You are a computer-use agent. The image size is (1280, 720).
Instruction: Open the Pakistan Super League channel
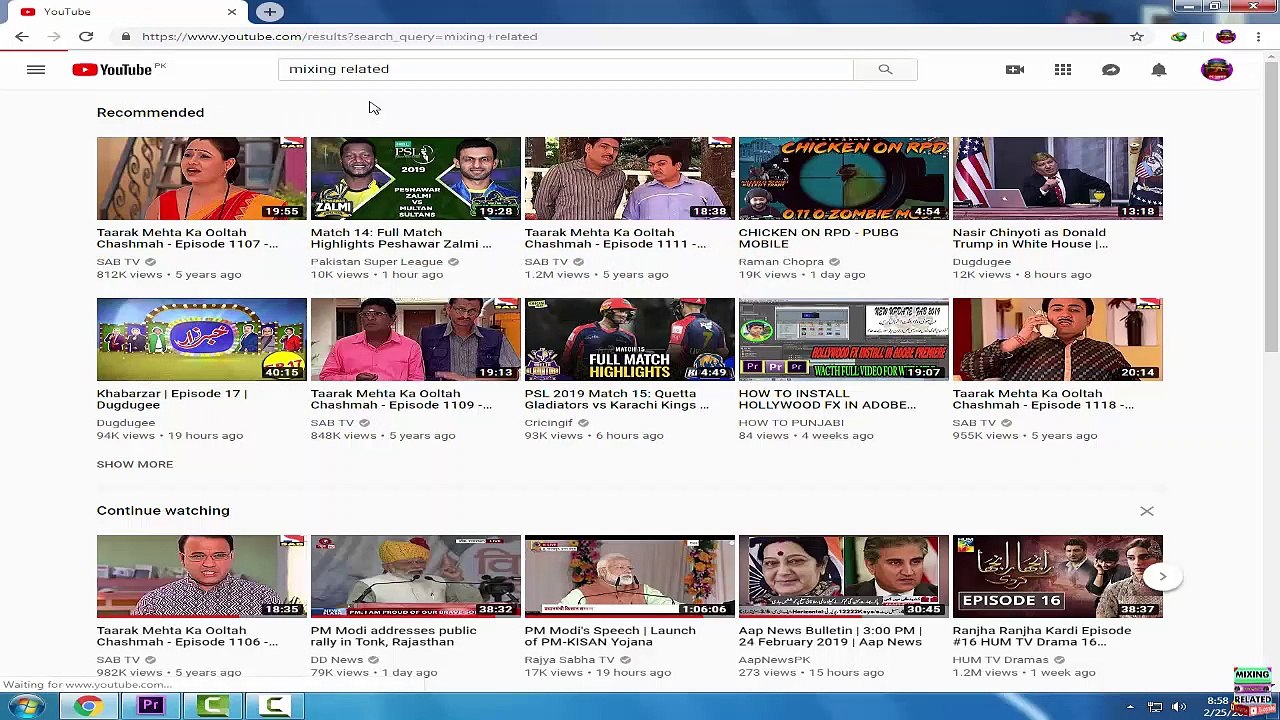[377, 262]
